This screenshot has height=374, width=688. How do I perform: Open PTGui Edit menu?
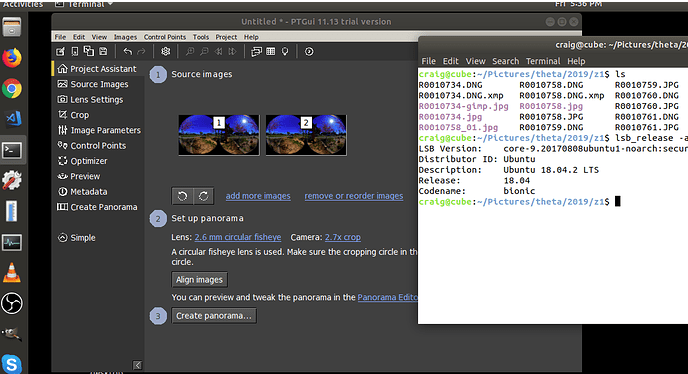tap(79, 37)
